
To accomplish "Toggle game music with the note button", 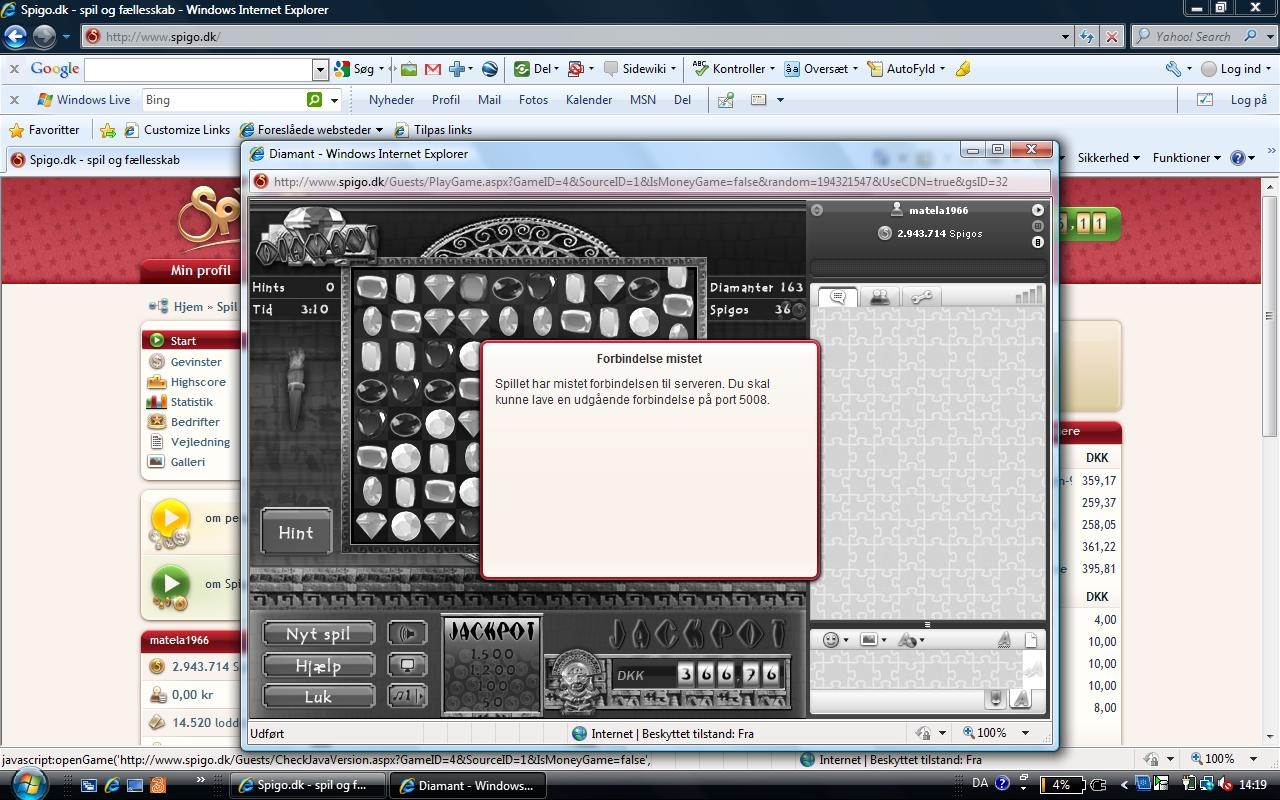I will point(407,696).
